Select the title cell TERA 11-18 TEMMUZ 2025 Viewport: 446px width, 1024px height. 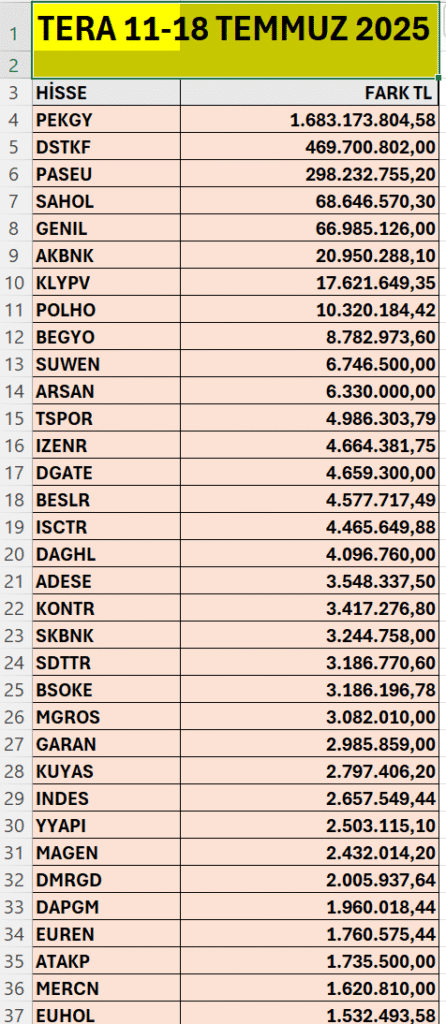(236, 39)
